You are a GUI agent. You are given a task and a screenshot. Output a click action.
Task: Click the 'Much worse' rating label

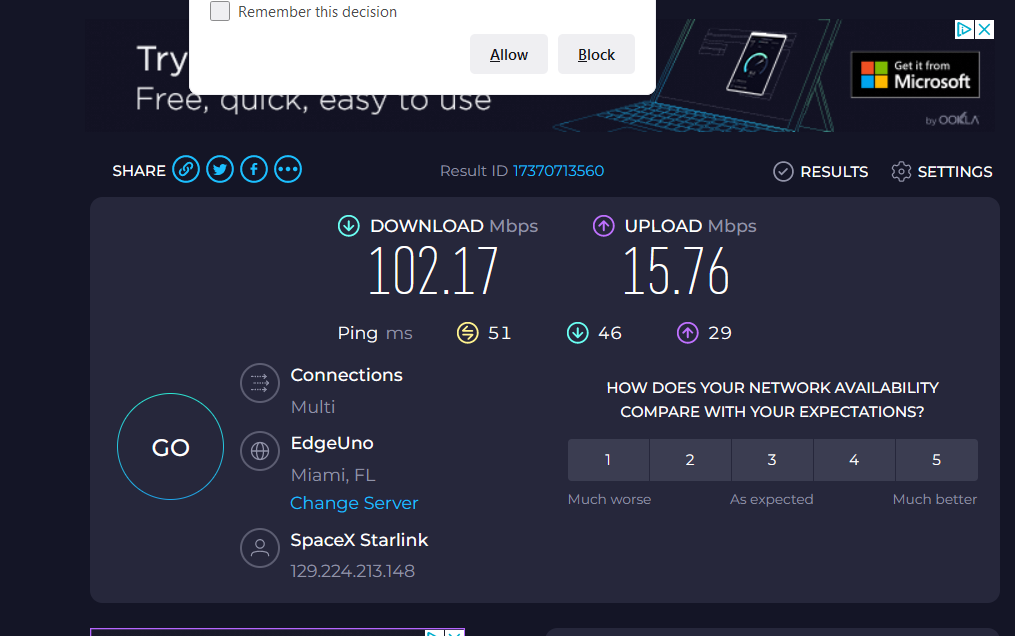(609, 499)
